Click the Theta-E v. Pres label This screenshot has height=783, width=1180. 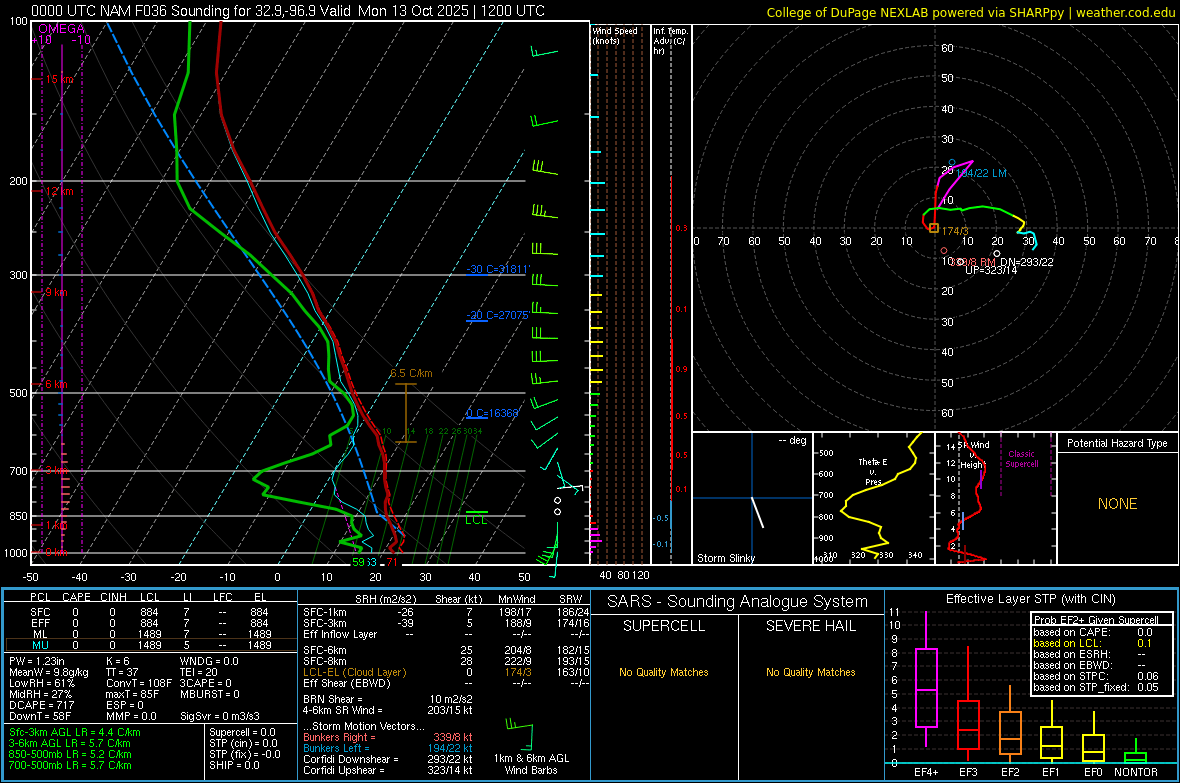click(873, 471)
